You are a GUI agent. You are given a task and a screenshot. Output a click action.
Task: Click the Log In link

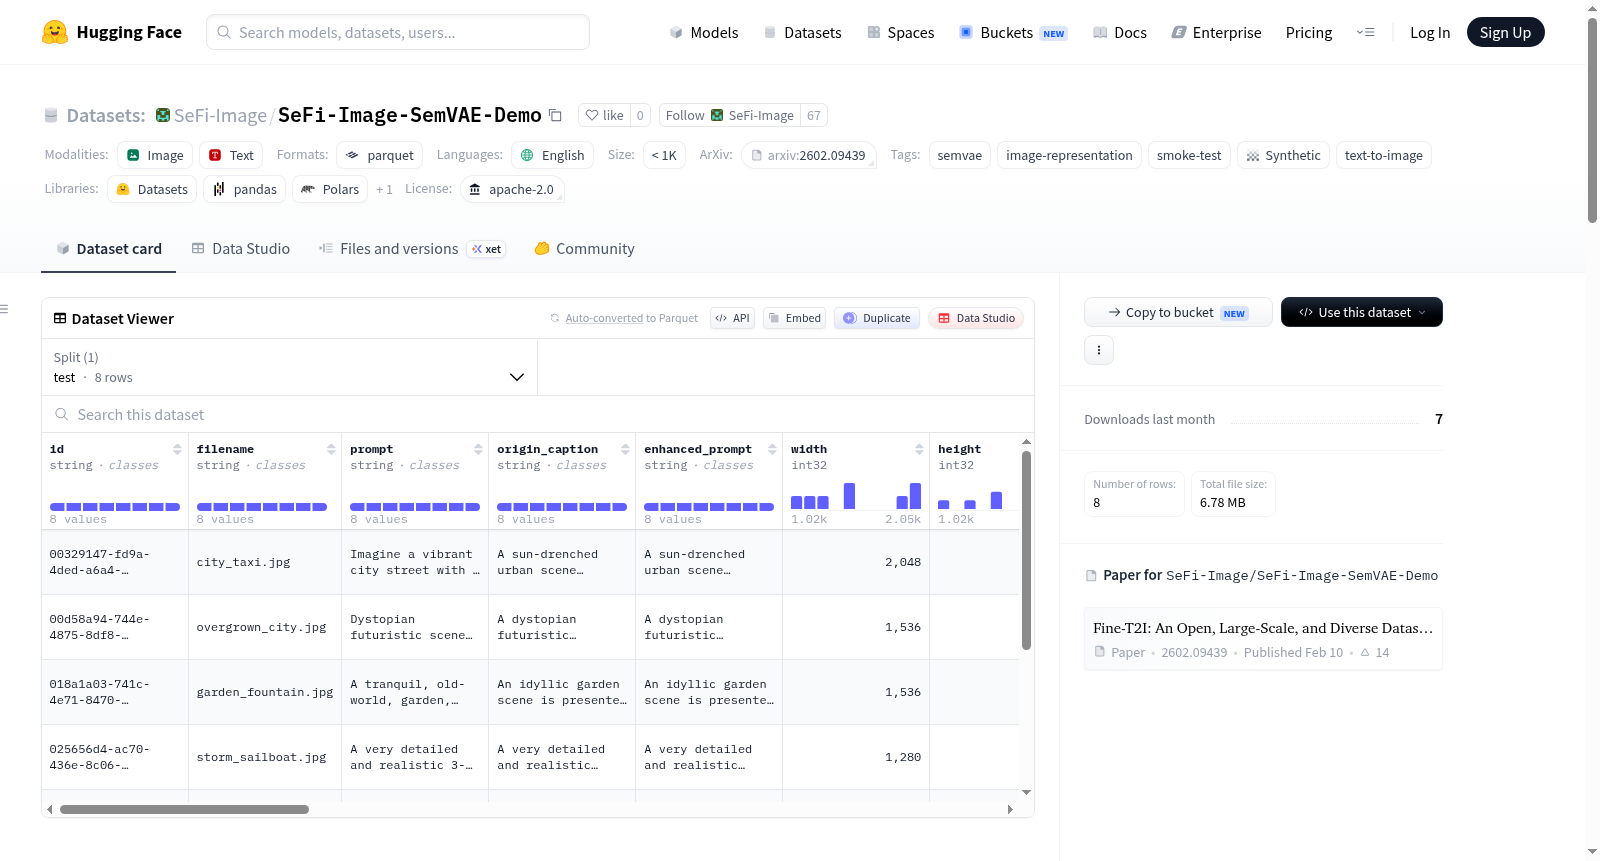1430,32
